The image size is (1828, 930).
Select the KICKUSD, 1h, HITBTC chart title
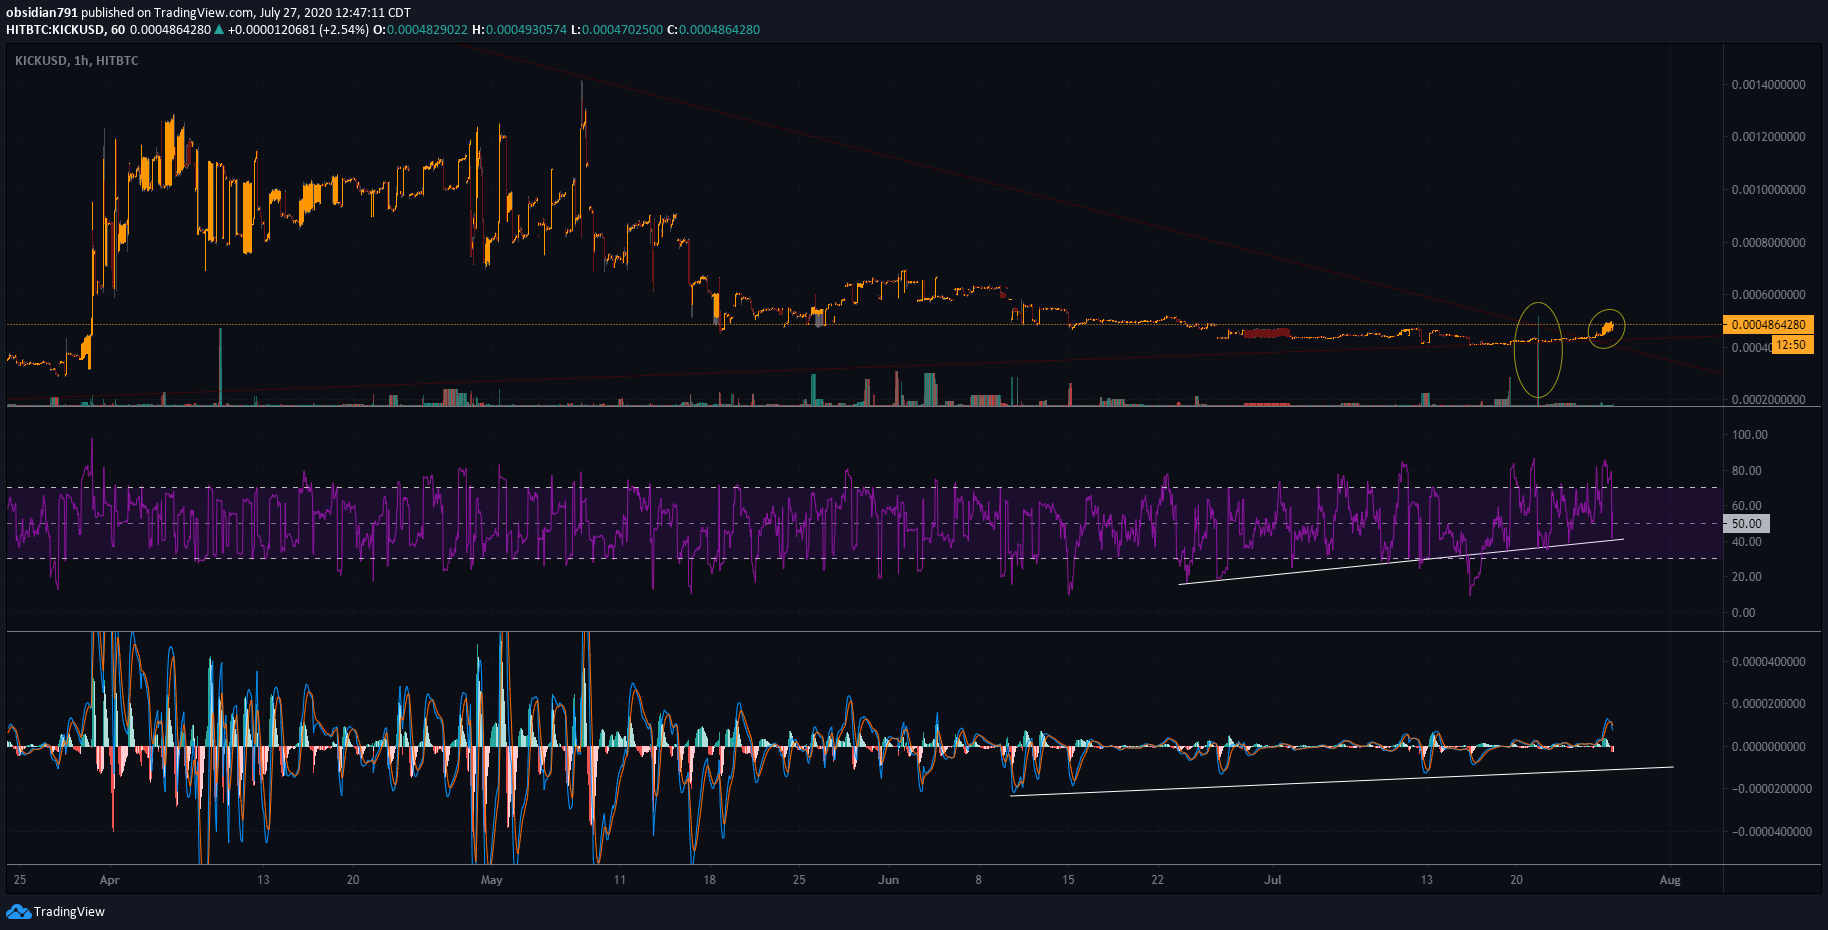(77, 61)
